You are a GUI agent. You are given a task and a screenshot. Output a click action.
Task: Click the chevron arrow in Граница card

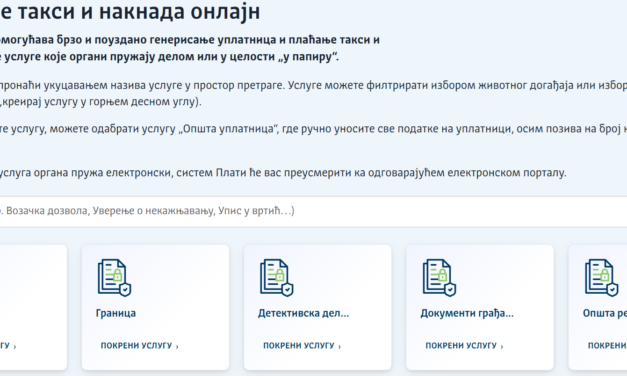pyautogui.click(x=177, y=346)
